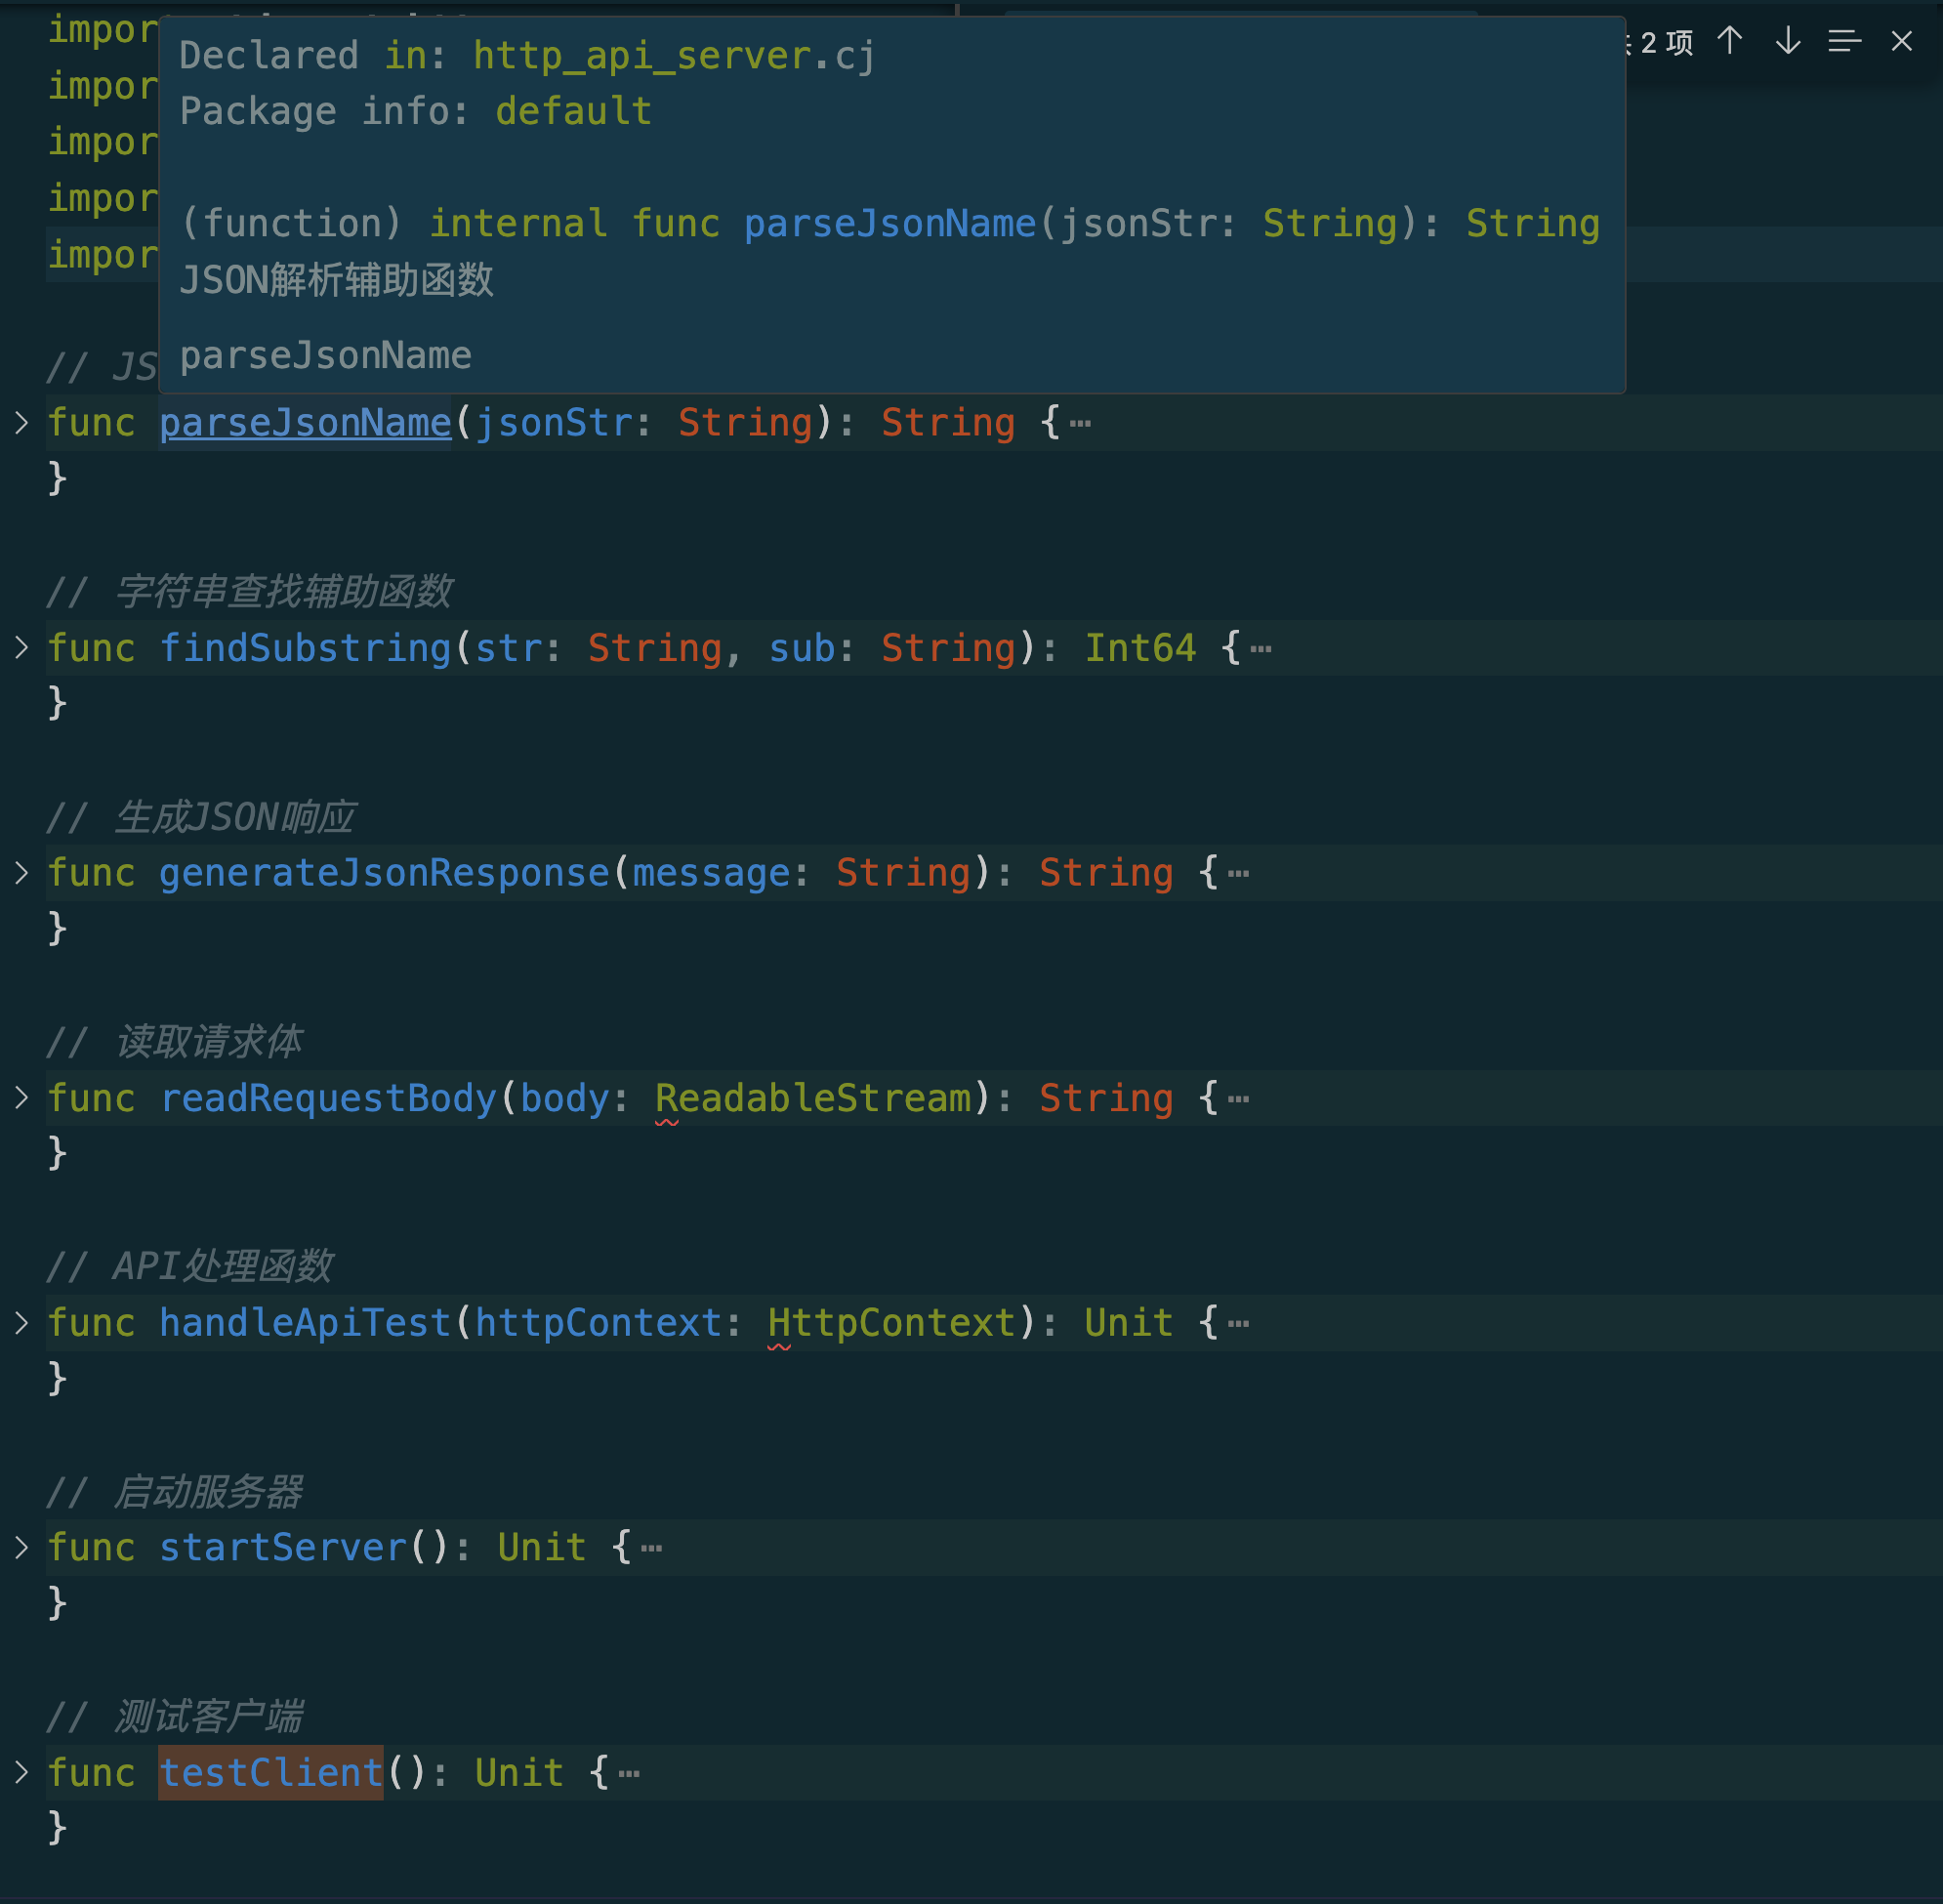Unfold ellipsis after startServer brace
1943x1904 pixels.
tap(651, 1549)
